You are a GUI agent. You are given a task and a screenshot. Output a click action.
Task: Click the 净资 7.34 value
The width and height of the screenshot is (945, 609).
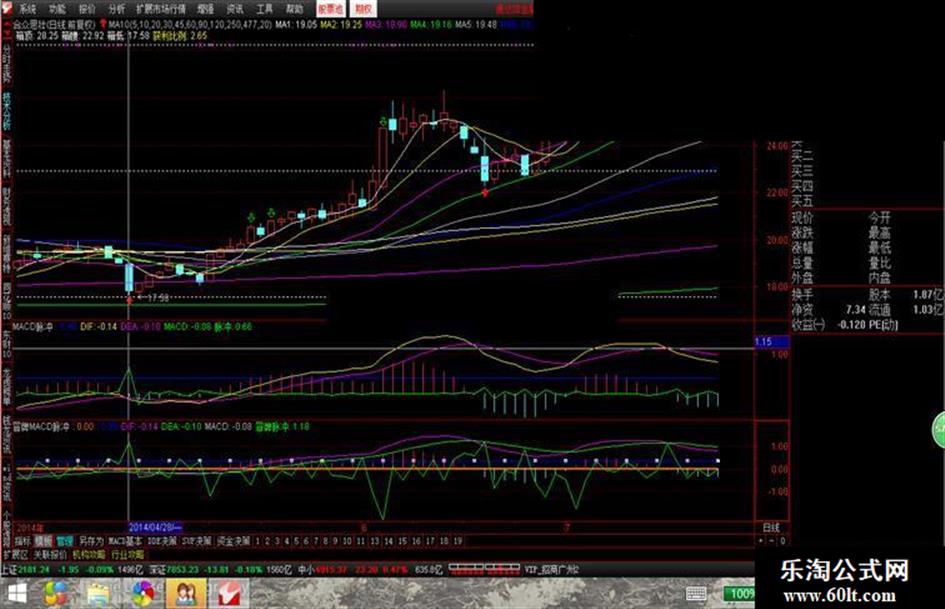856,310
